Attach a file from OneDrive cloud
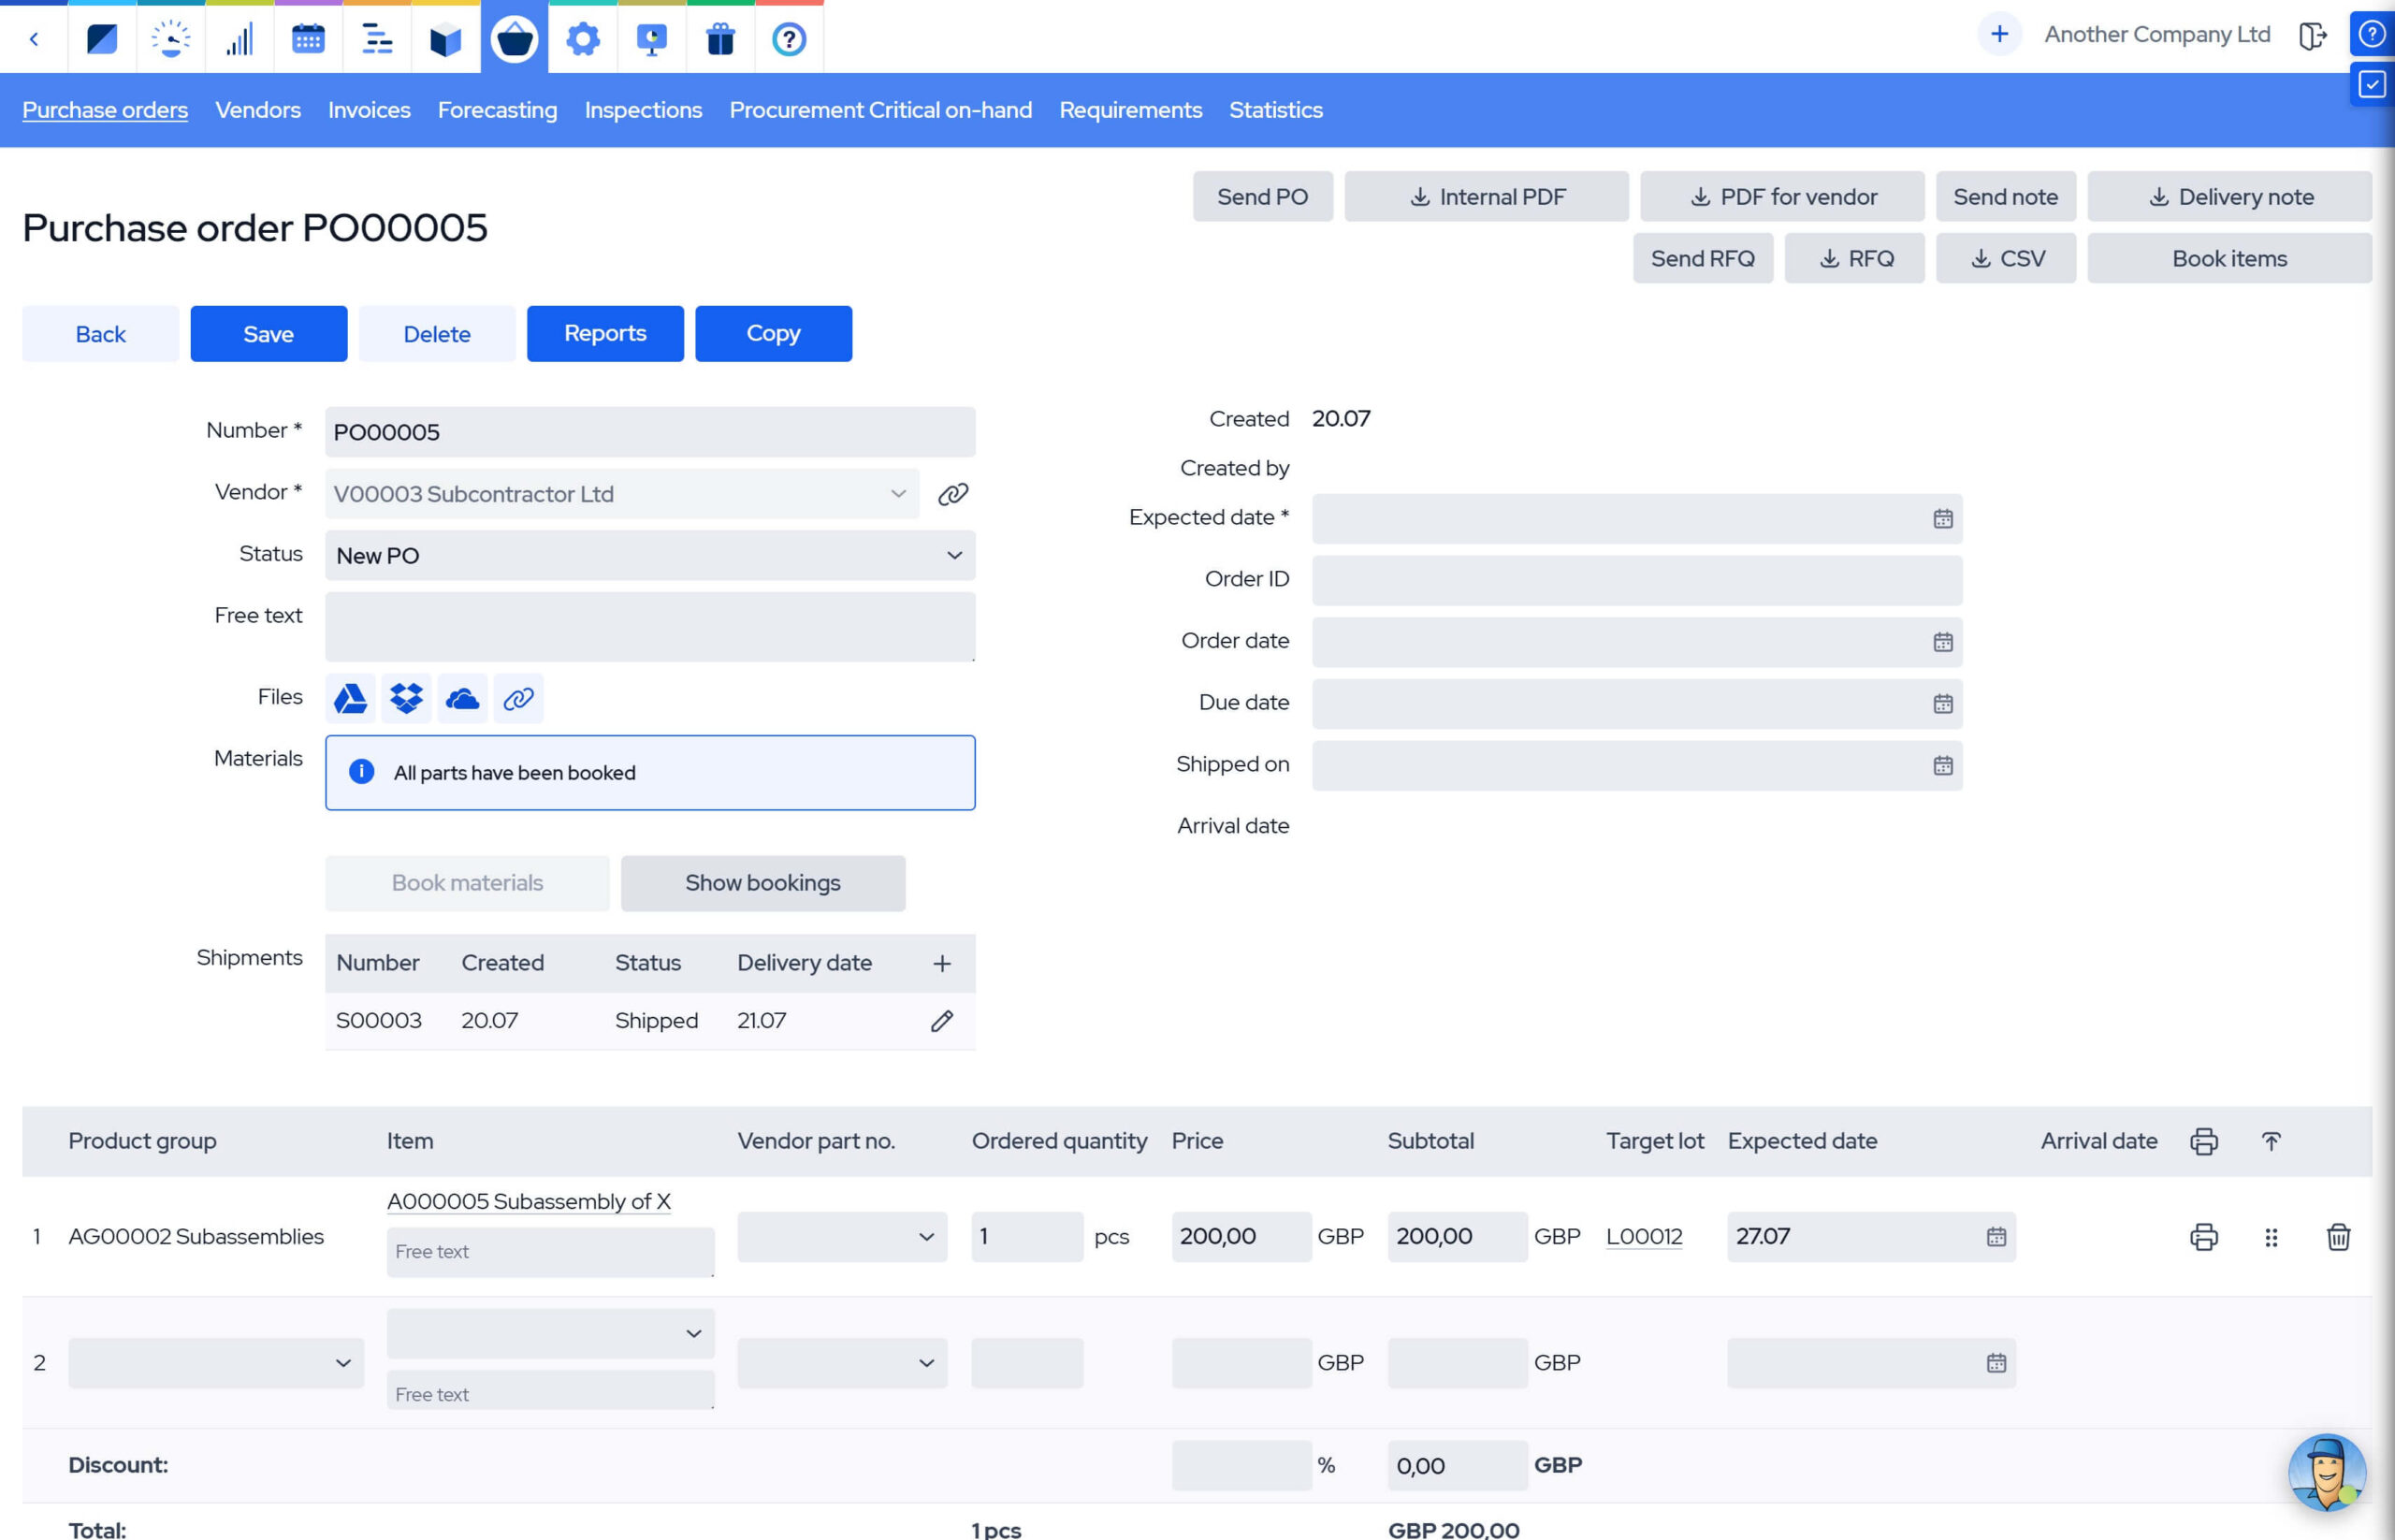This screenshot has width=2395, height=1540. (x=462, y=698)
